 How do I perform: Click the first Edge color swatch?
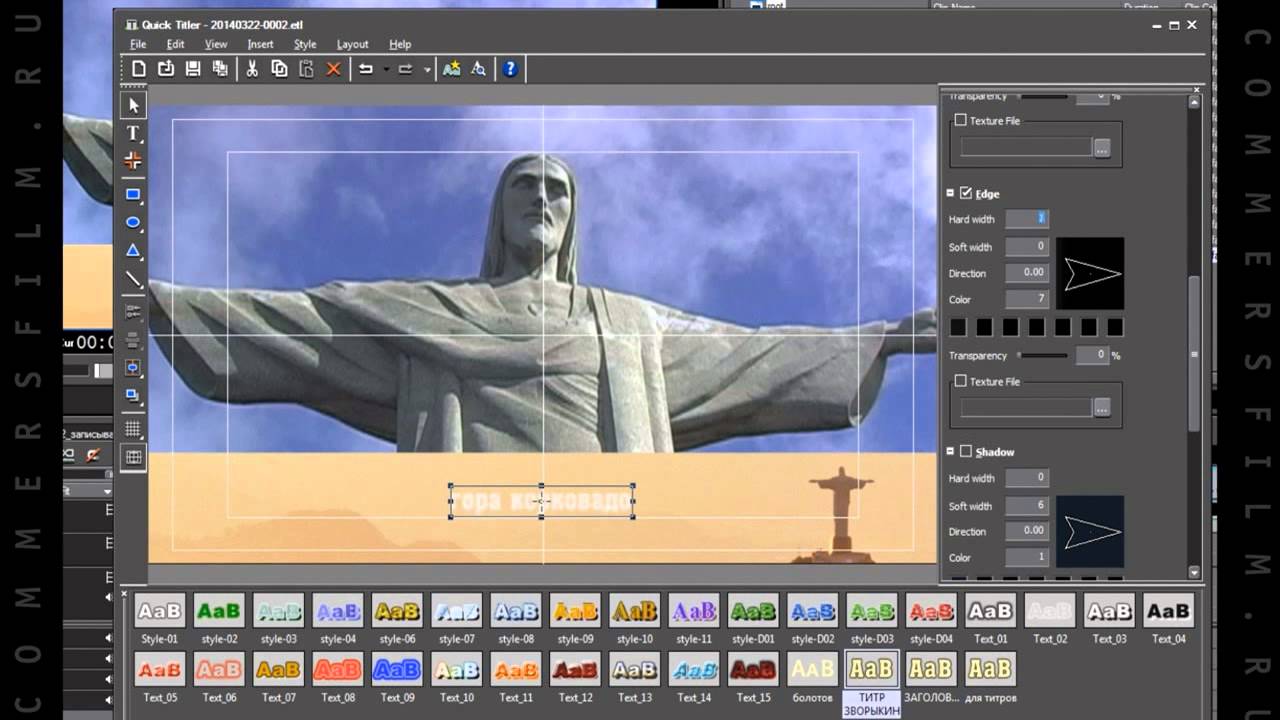(958, 327)
